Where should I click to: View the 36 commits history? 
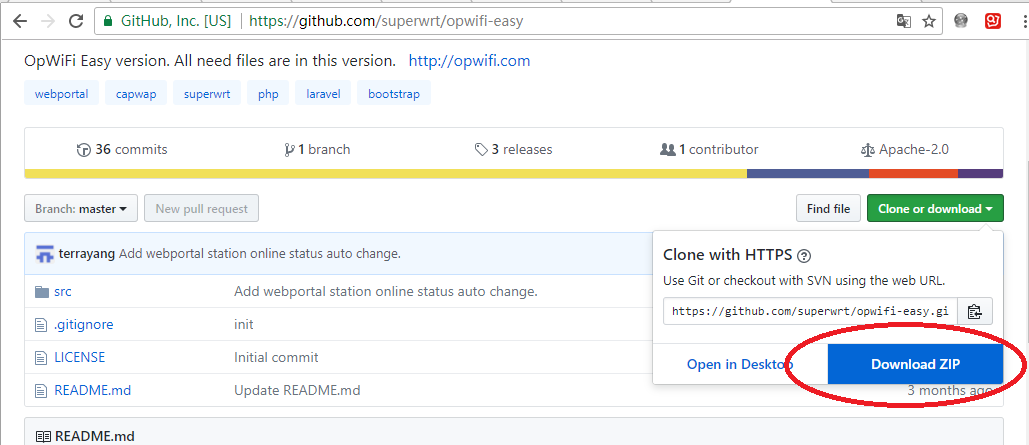122,150
